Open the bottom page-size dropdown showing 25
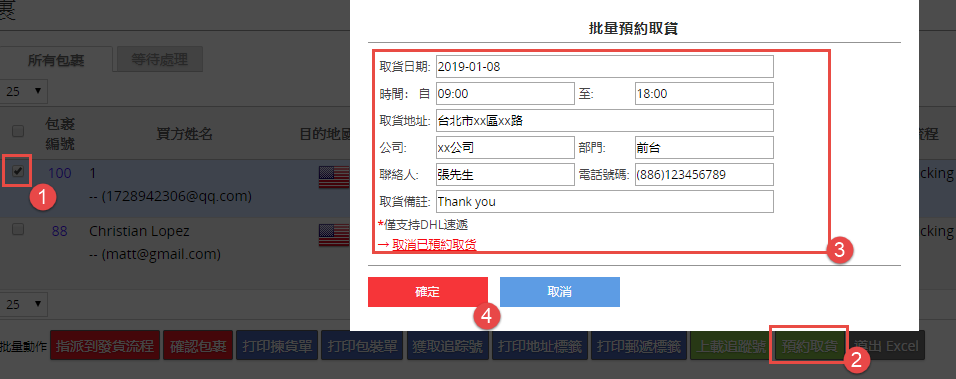This screenshot has width=956, height=379. [23, 304]
